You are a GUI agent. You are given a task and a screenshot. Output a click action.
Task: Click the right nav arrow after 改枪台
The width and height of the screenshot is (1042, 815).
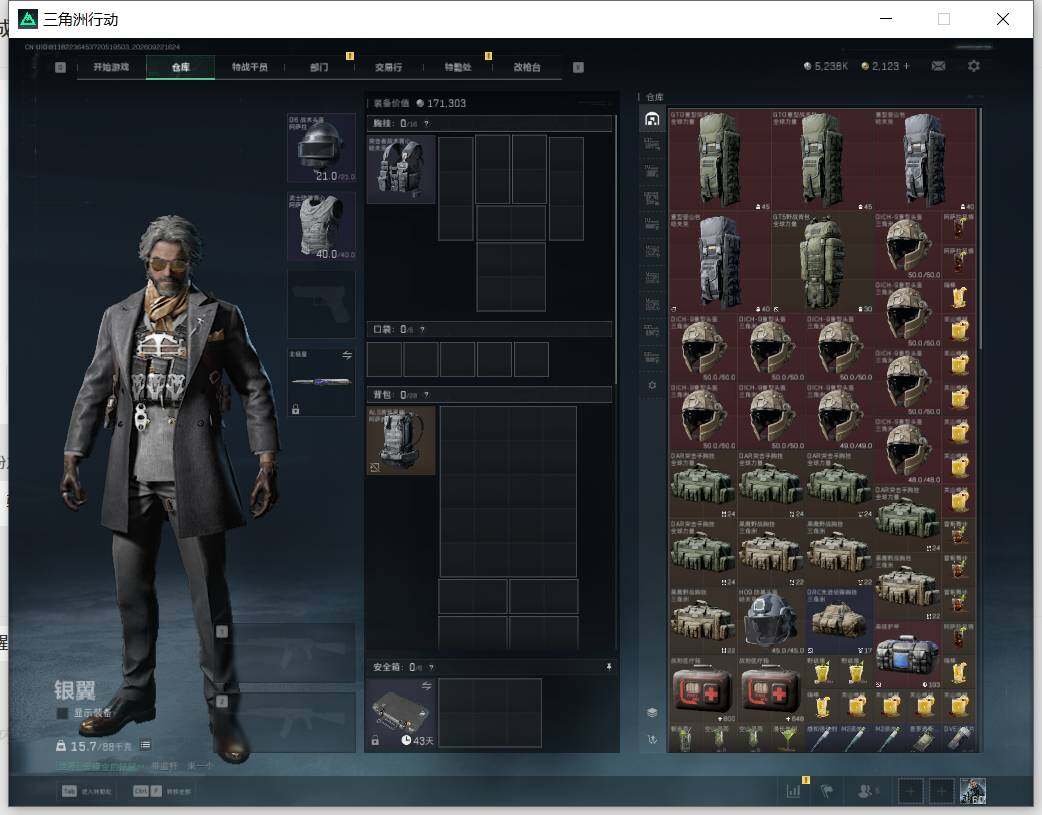(x=578, y=67)
